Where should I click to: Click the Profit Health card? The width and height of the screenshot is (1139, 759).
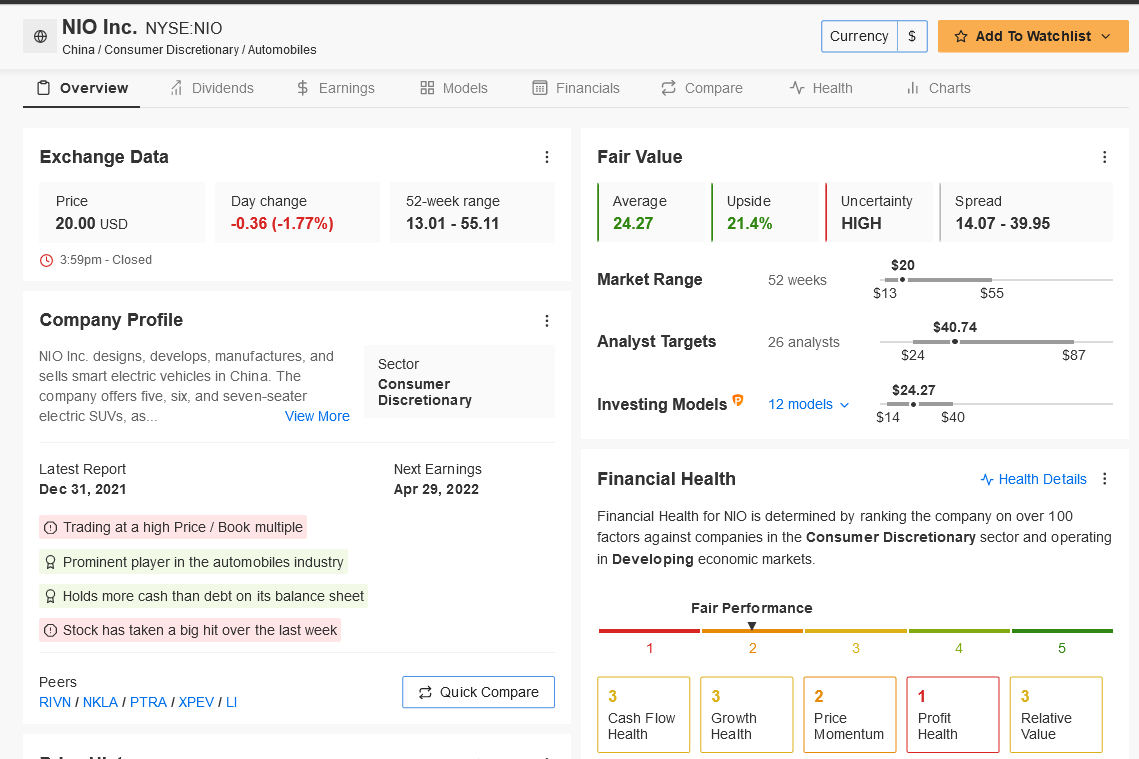click(x=953, y=715)
